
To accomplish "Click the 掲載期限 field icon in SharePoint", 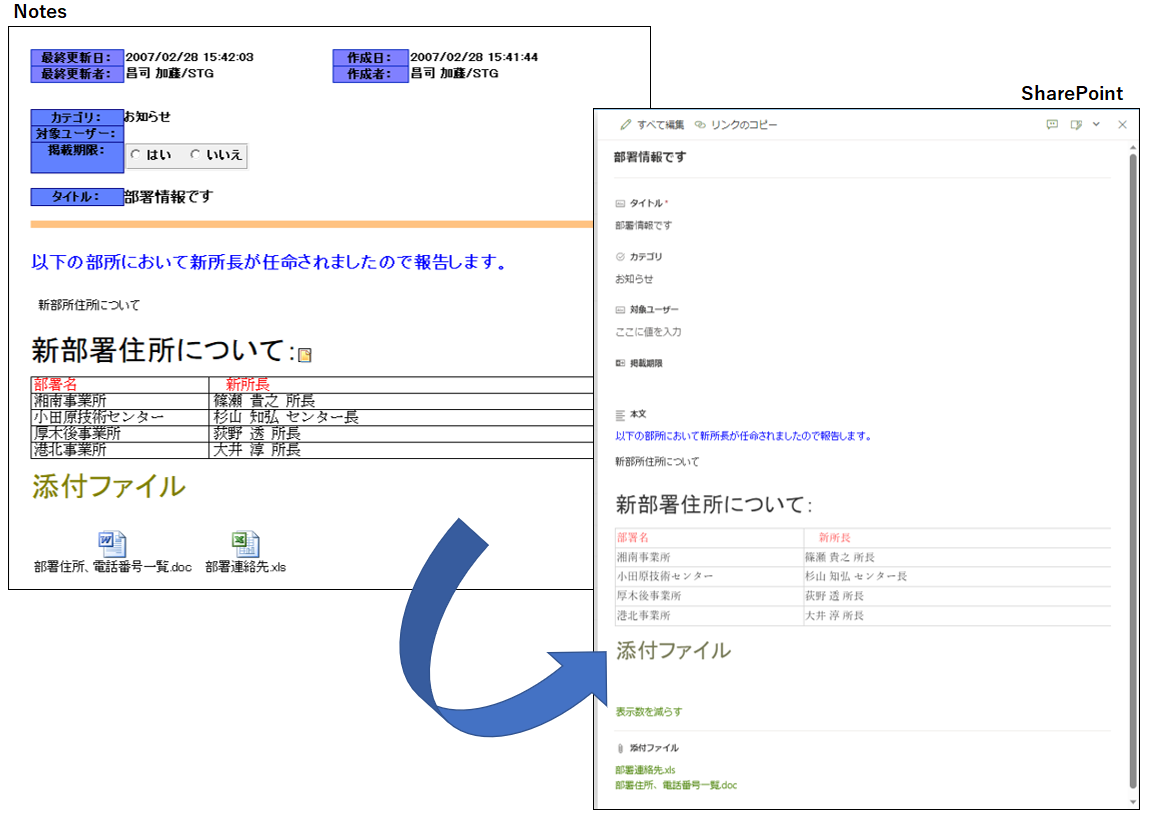I will coord(620,363).
